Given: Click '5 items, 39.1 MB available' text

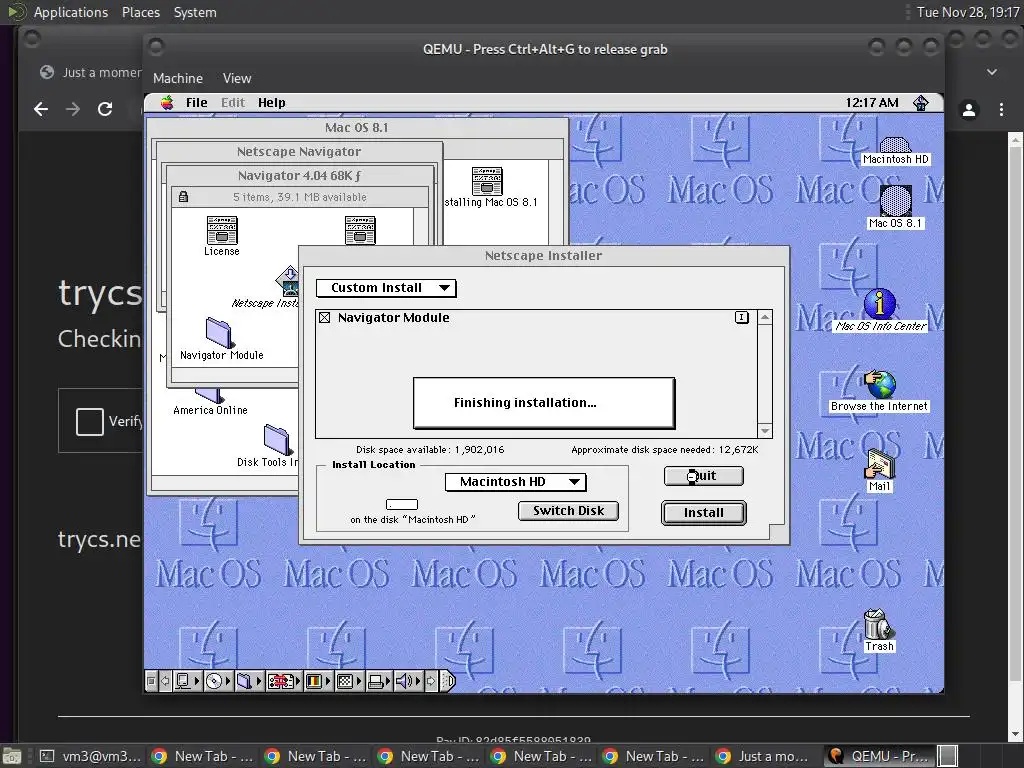Looking at the screenshot, I should tap(300, 197).
